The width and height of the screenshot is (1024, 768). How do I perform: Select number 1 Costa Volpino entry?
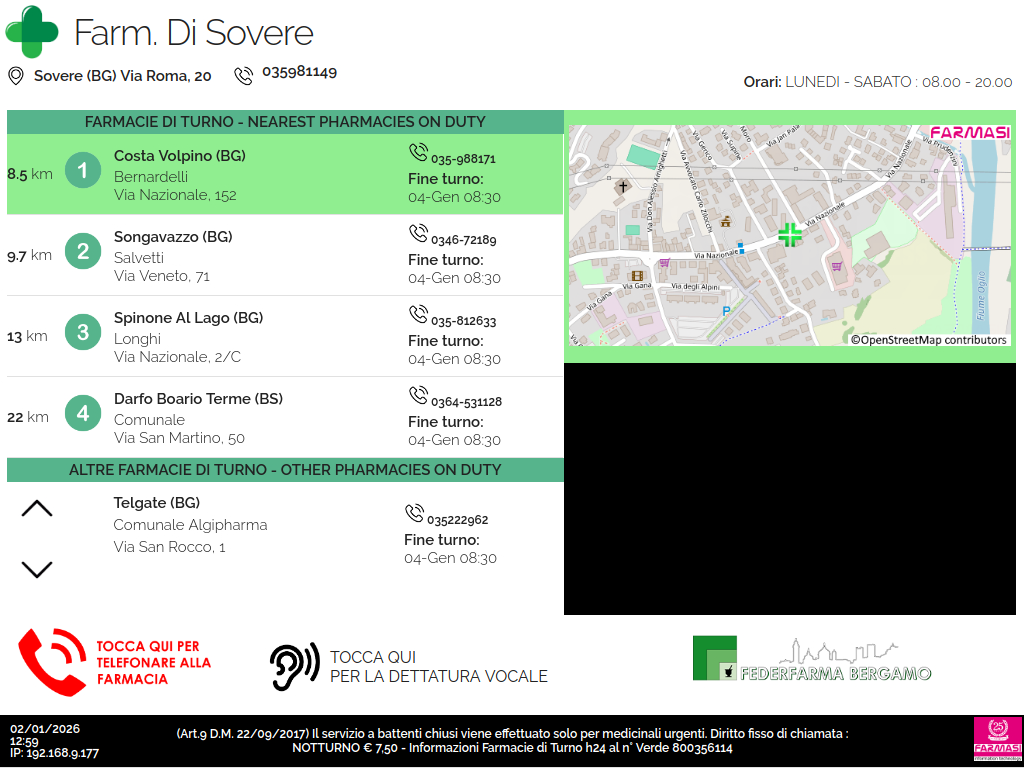83,171
